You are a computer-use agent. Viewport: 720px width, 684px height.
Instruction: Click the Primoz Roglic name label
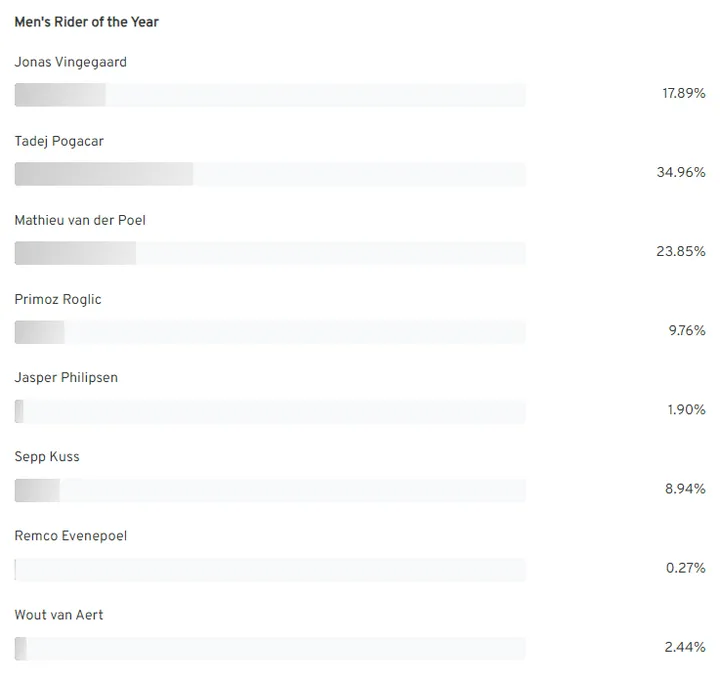pyautogui.click(x=58, y=299)
